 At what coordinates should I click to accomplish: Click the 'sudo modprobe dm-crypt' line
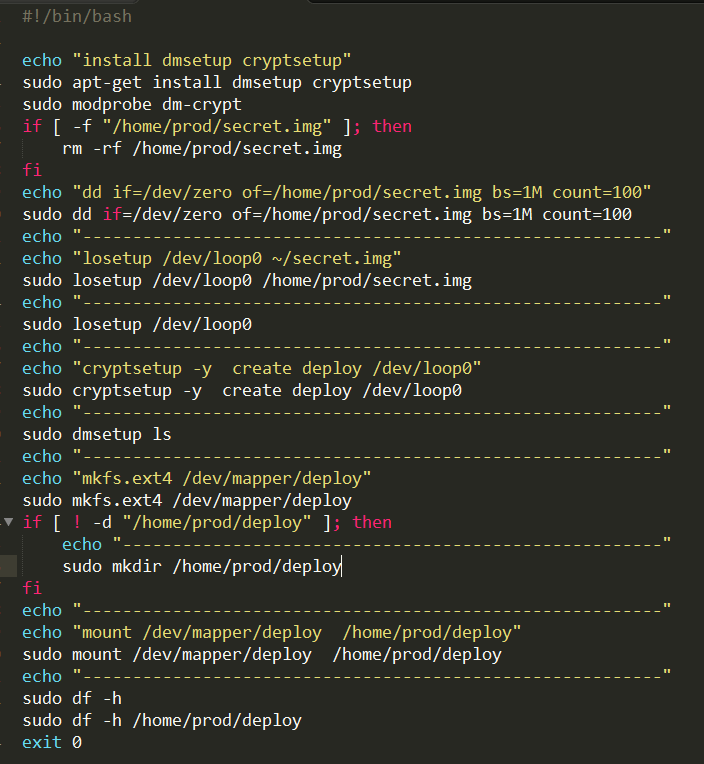(x=132, y=104)
